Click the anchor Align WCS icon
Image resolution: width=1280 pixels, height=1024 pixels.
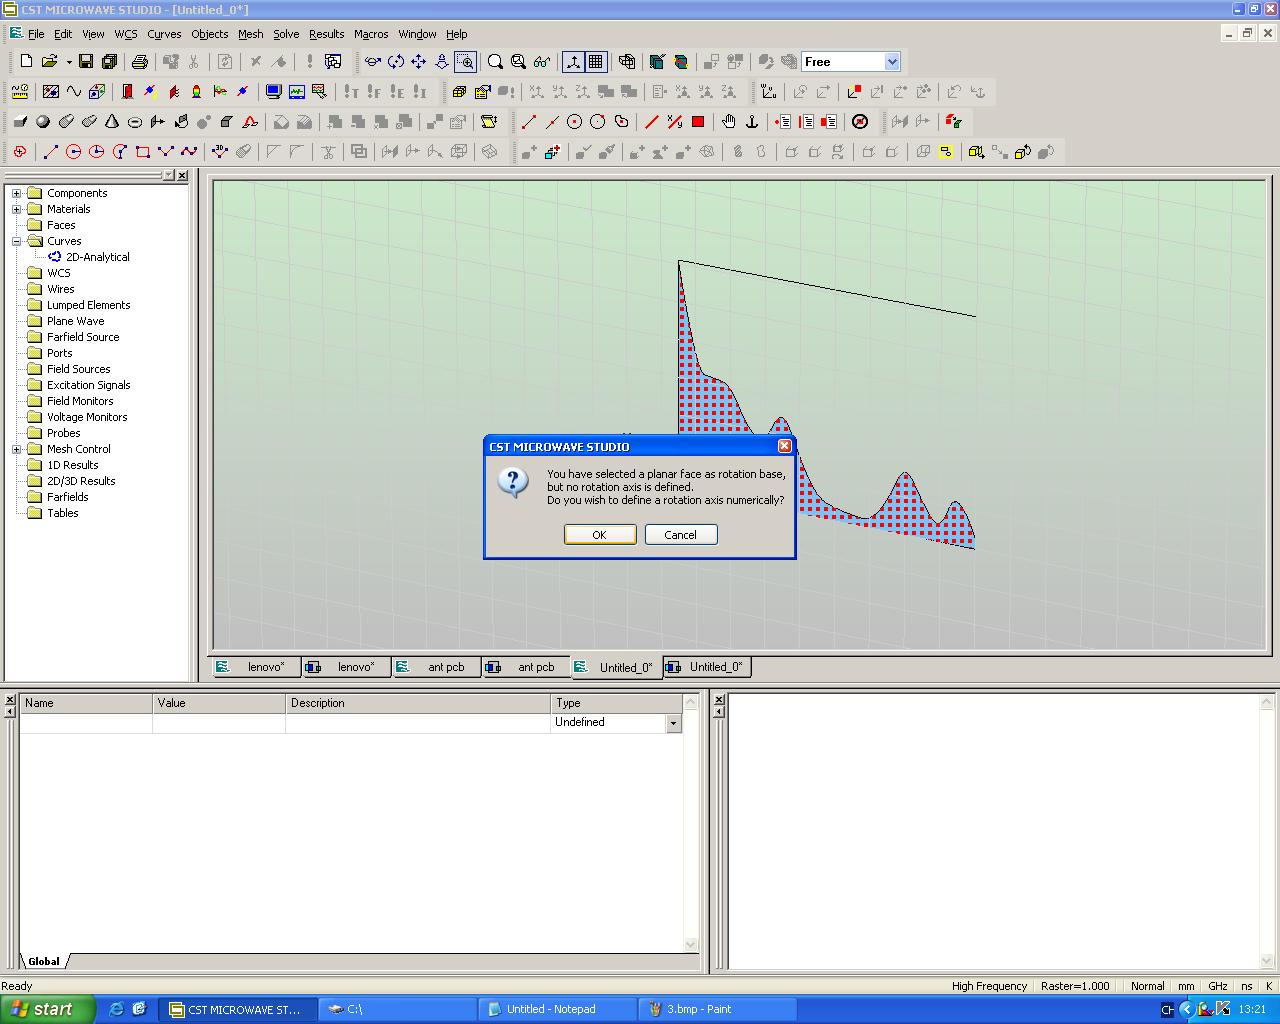752,122
